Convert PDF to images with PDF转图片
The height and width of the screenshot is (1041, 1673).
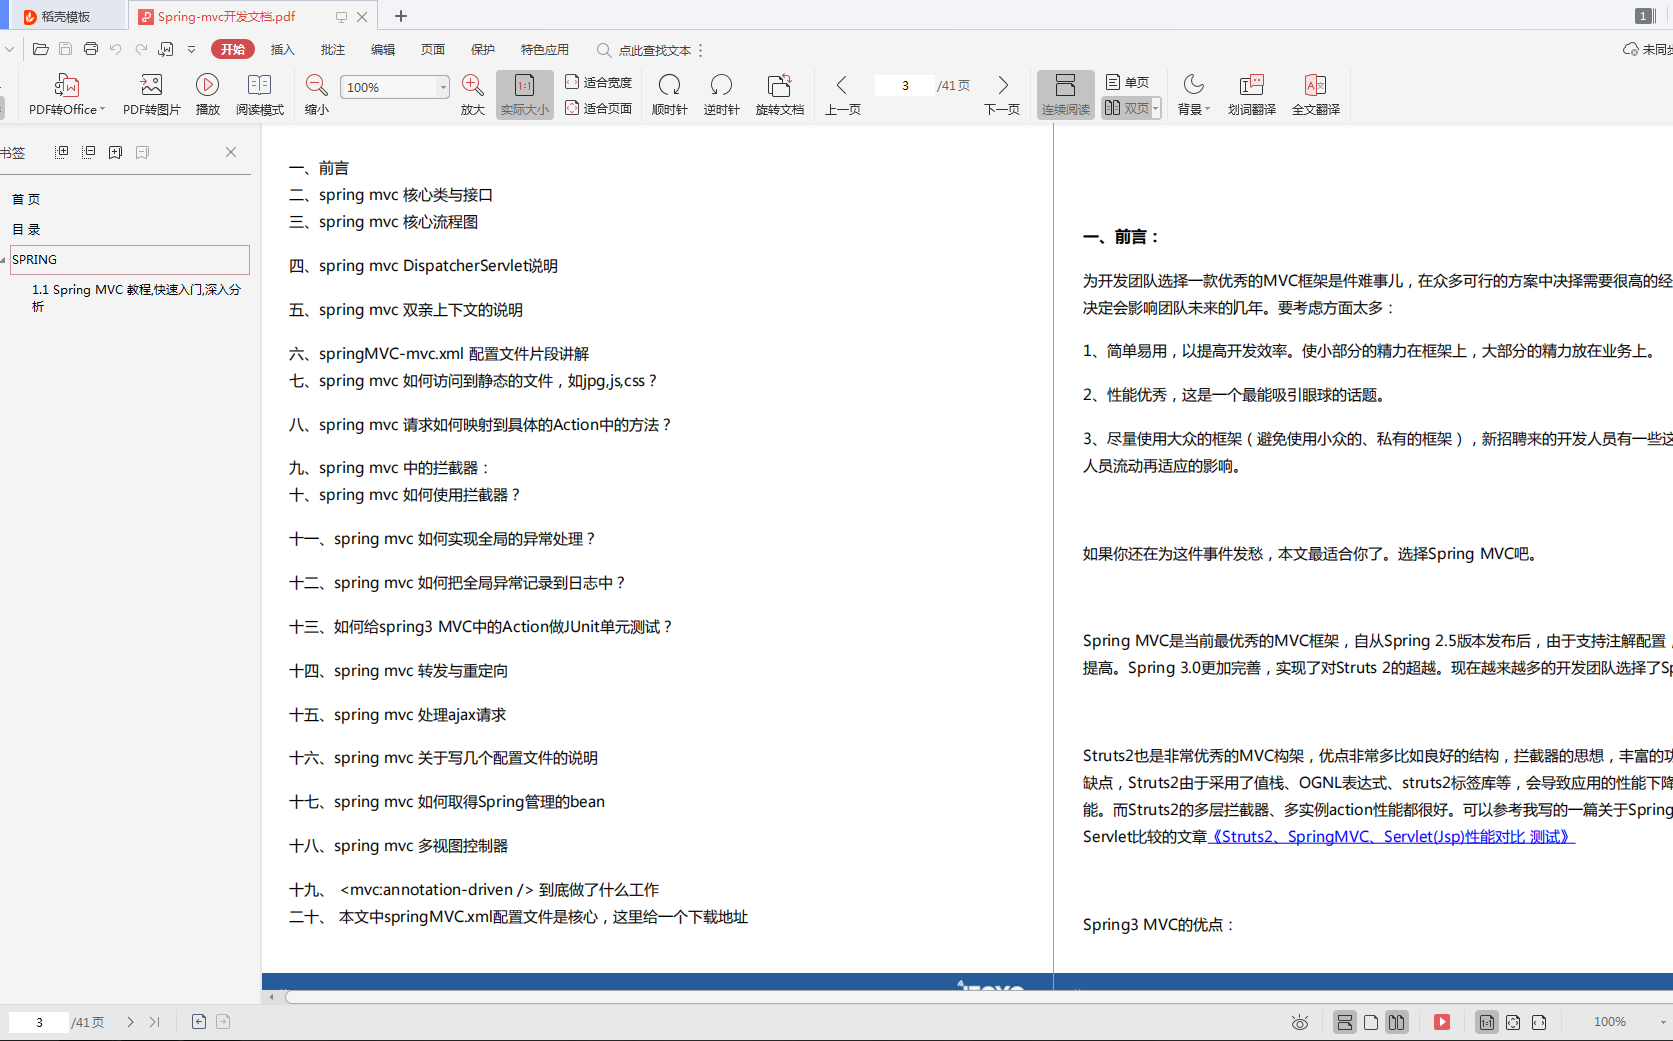[151, 95]
